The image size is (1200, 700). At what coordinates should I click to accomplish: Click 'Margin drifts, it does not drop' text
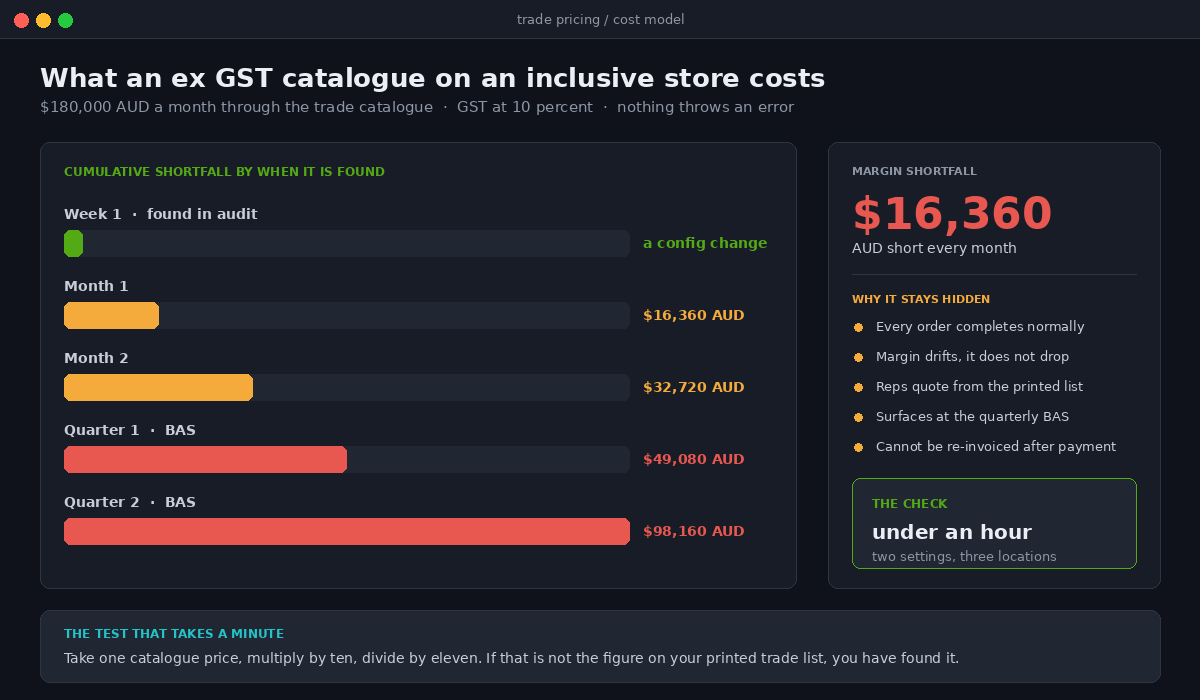tap(972, 357)
